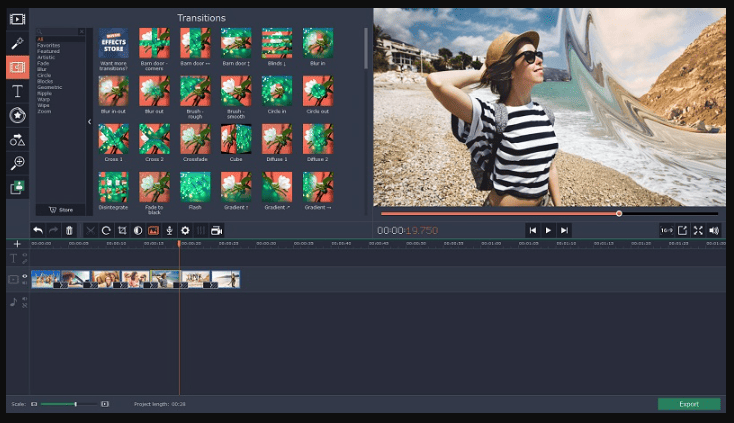Open the Stickers star sidebar tab
Screen dimensions: 734x423
pos(17,115)
